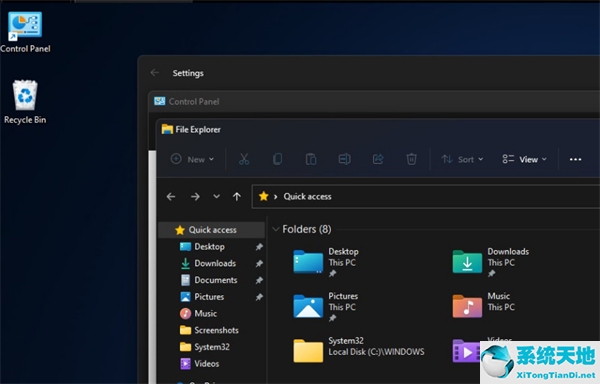Image resolution: width=600 pixels, height=384 pixels.
Task: Open the Pictures folder tile in Folders
Action: click(326, 306)
